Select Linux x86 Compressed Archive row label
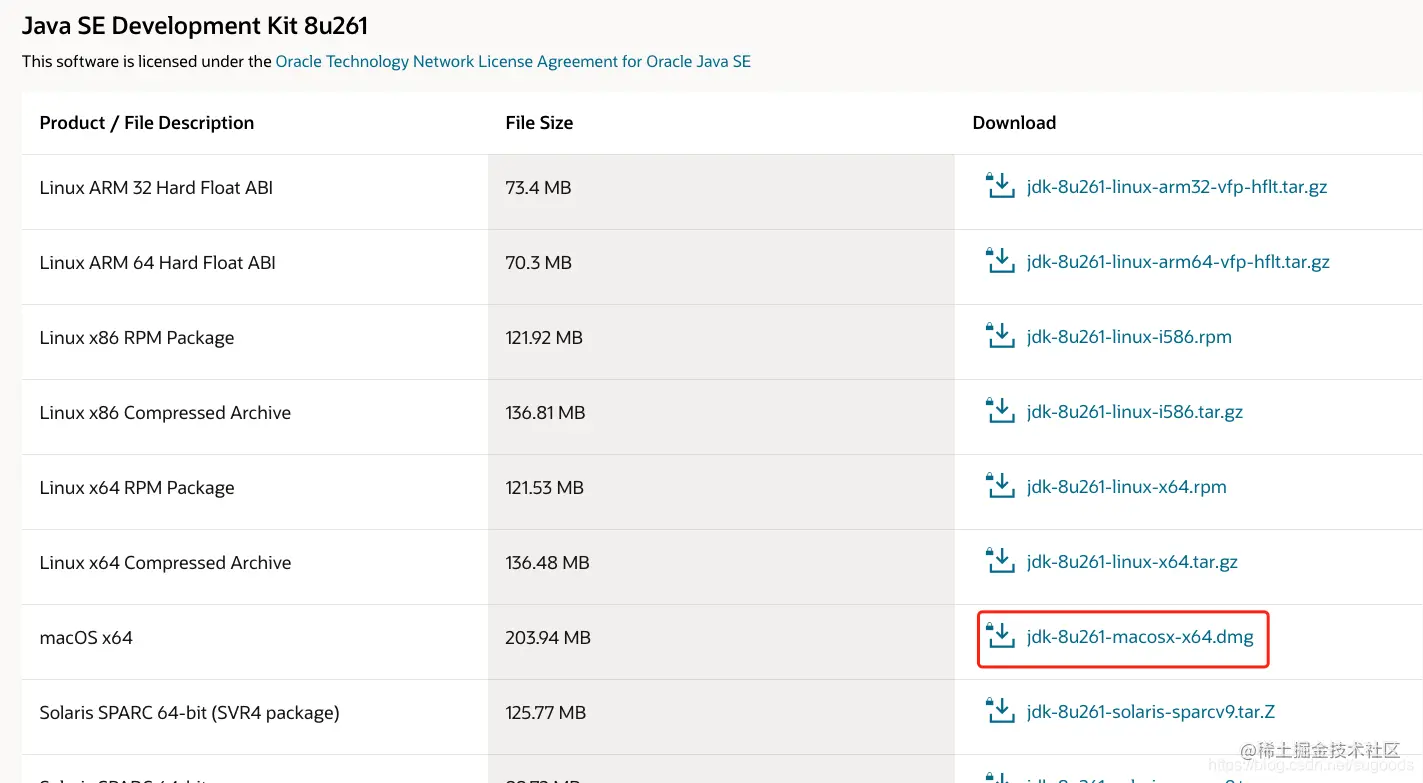Screen dimensions: 1423x783 click(x=165, y=413)
